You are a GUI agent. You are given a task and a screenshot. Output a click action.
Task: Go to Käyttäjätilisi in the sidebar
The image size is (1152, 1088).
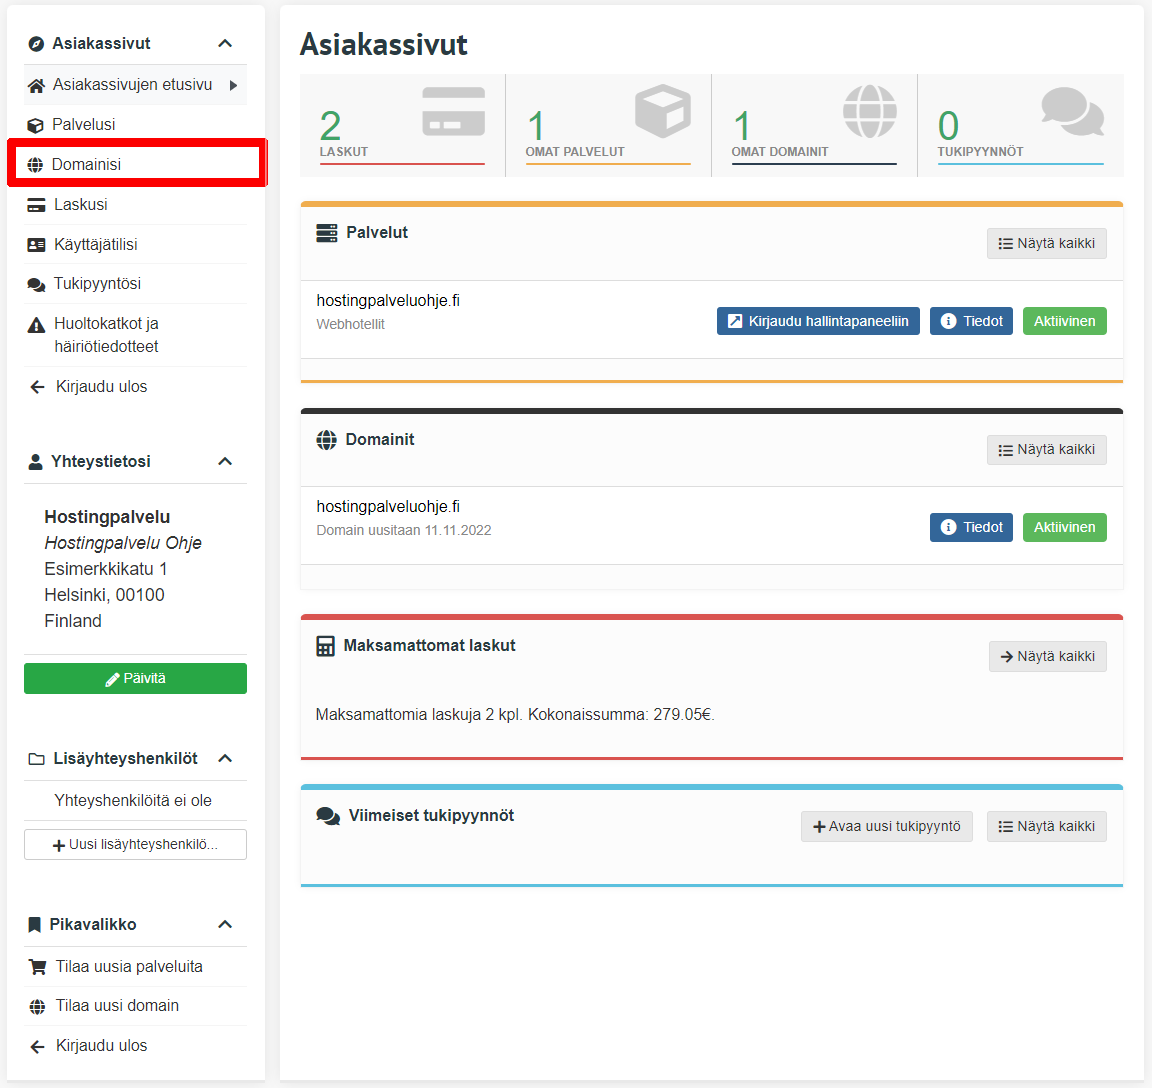point(95,244)
